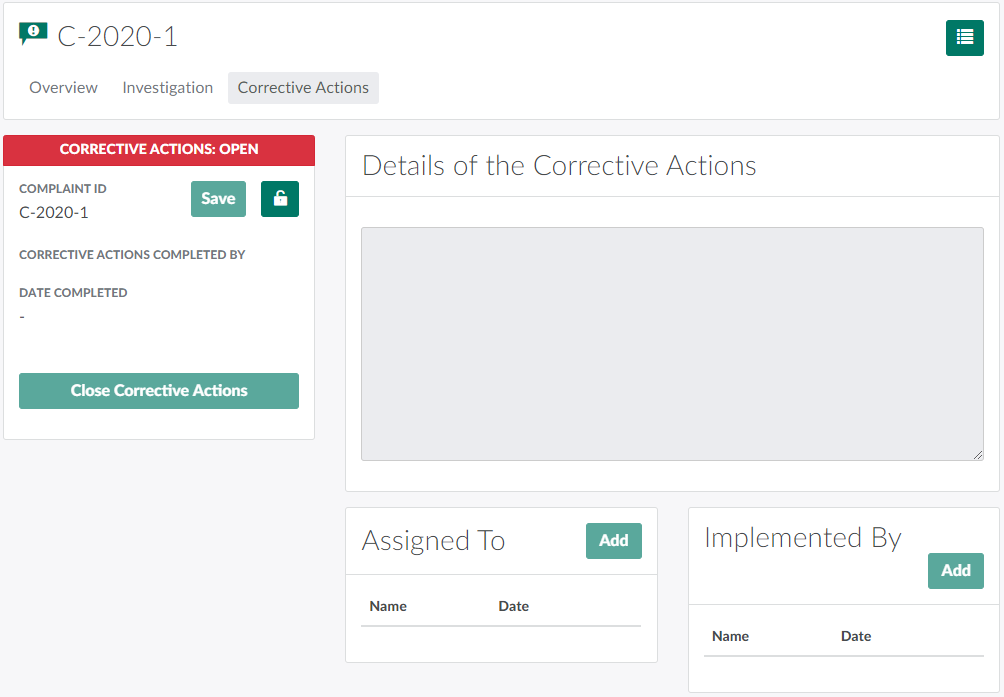Switch to the Overview tab
This screenshot has height=697, width=1004.
(x=63, y=88)
